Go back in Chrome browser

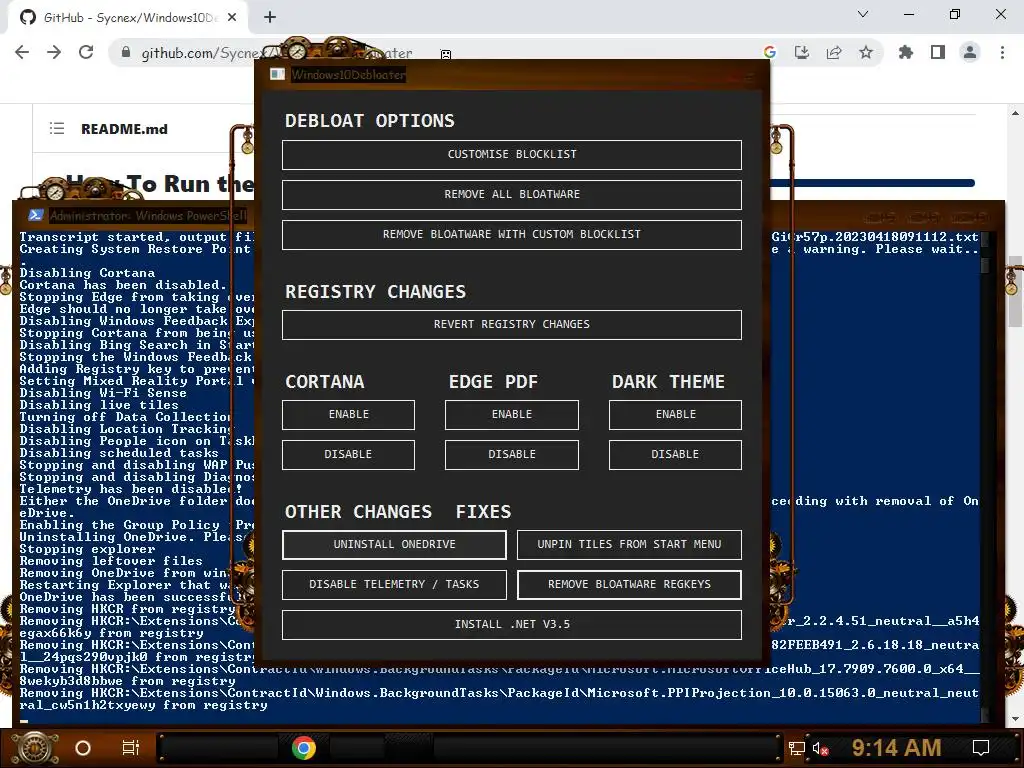[x=22, y=52]
